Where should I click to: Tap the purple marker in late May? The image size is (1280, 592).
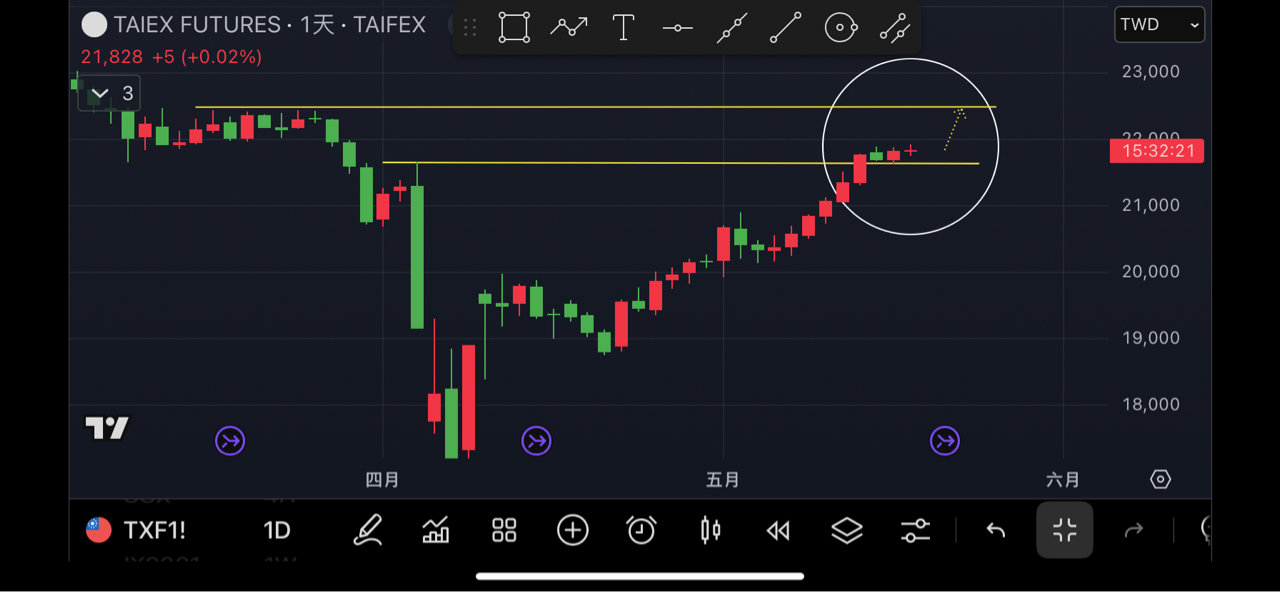pyautogui.click(x=945, y=440)
